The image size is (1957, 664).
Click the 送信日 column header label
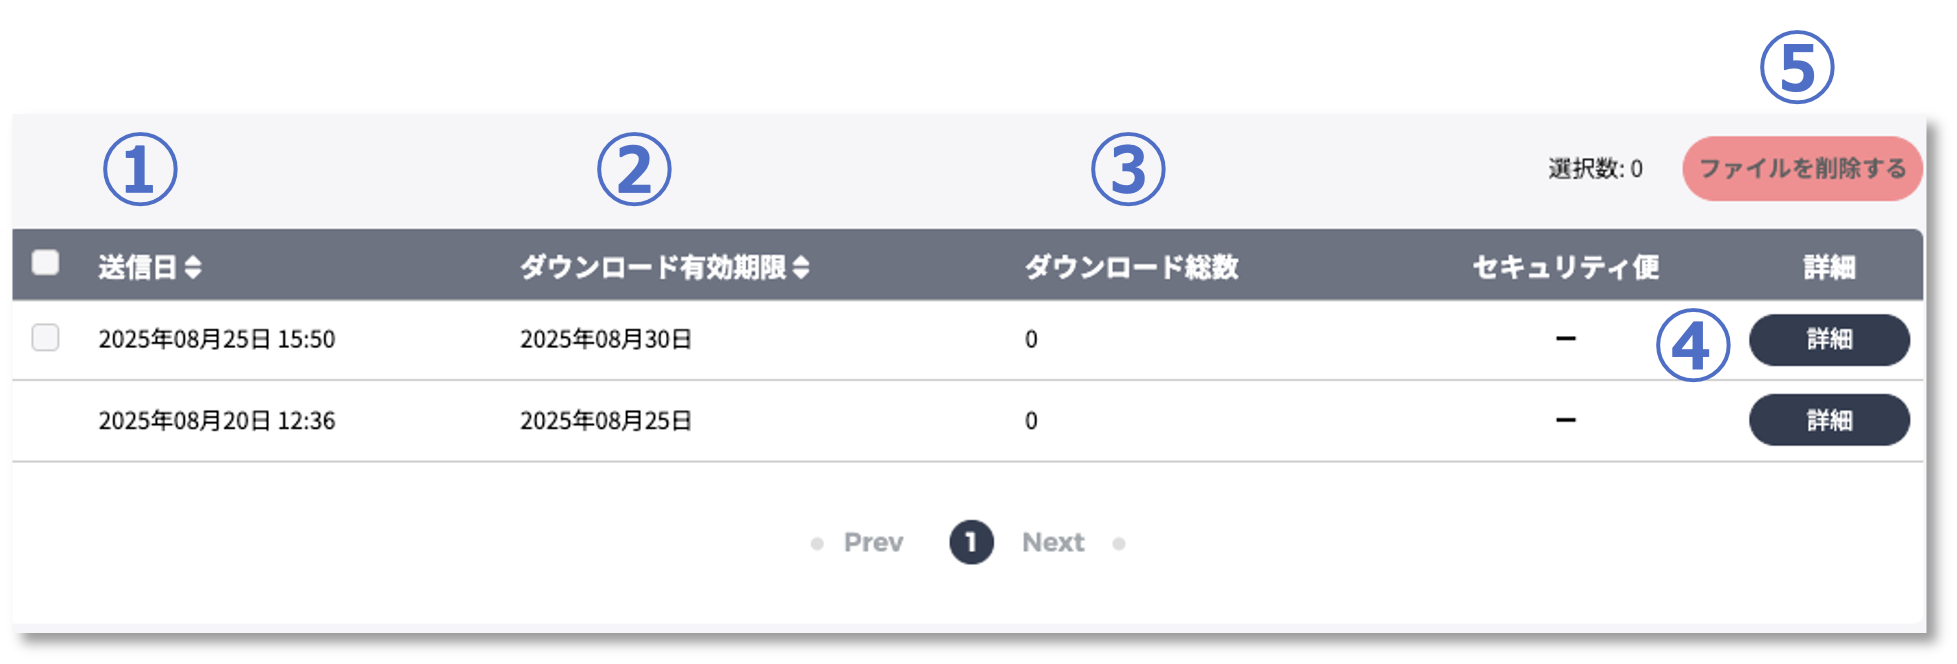(138, 267)
